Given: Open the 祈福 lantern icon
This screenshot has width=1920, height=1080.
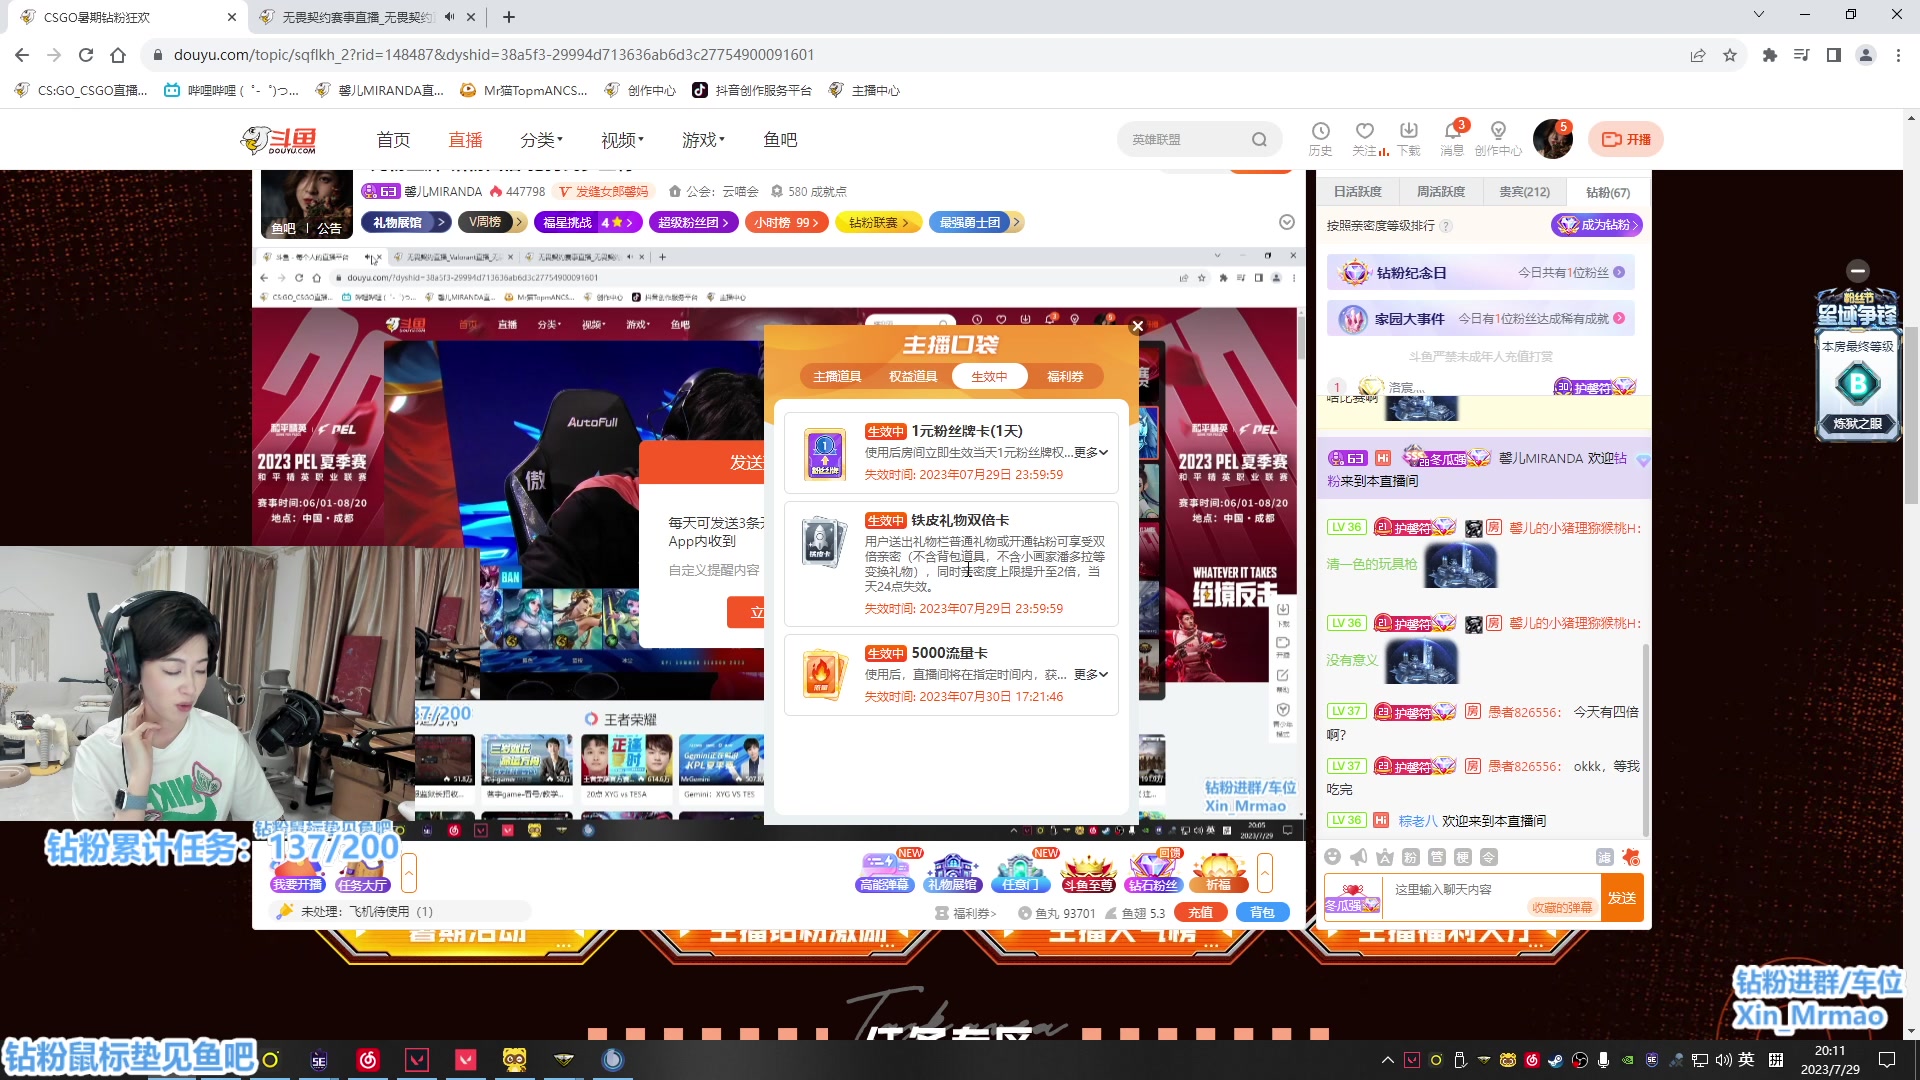Looking at the screenshot, I should point(1218,871).
